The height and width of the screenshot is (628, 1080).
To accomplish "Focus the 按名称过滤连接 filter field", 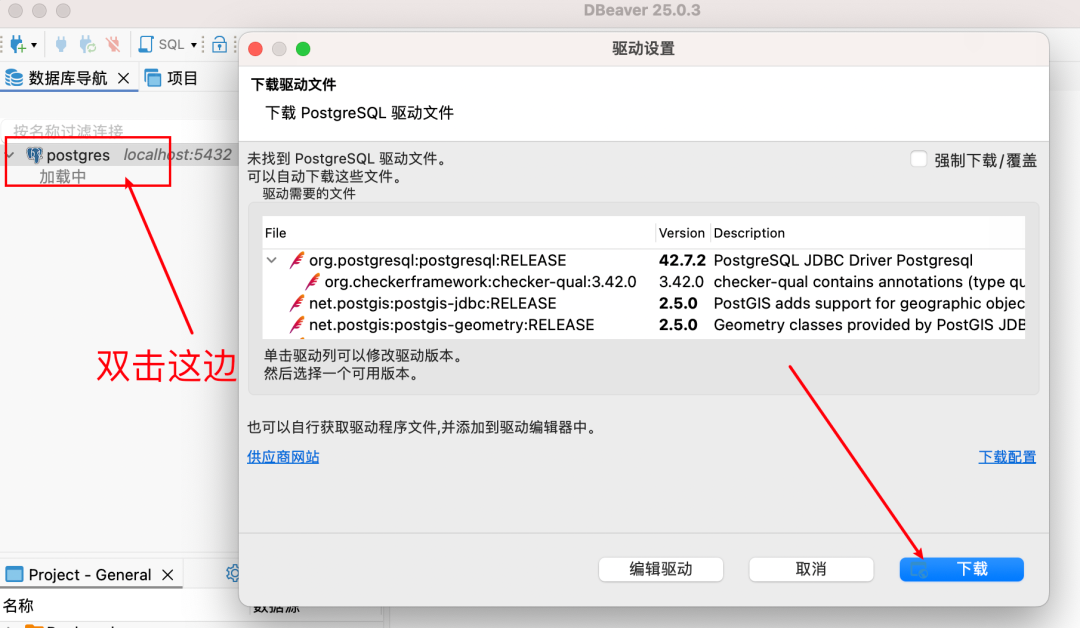I will click(x=118, y=130).
